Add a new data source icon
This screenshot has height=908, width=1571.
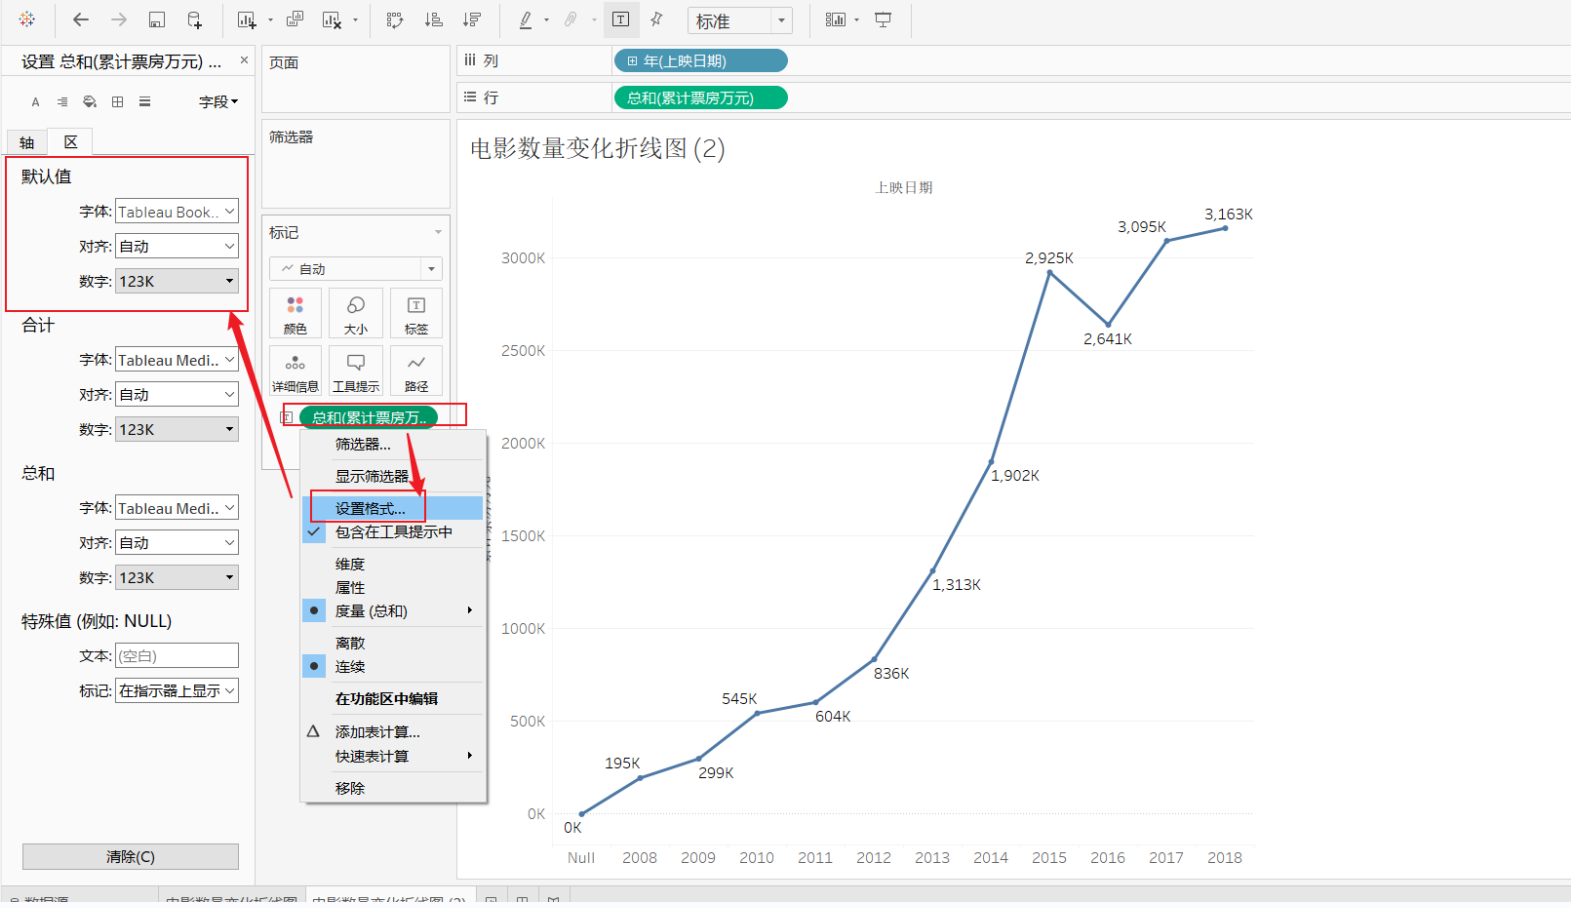coord(195,19)
